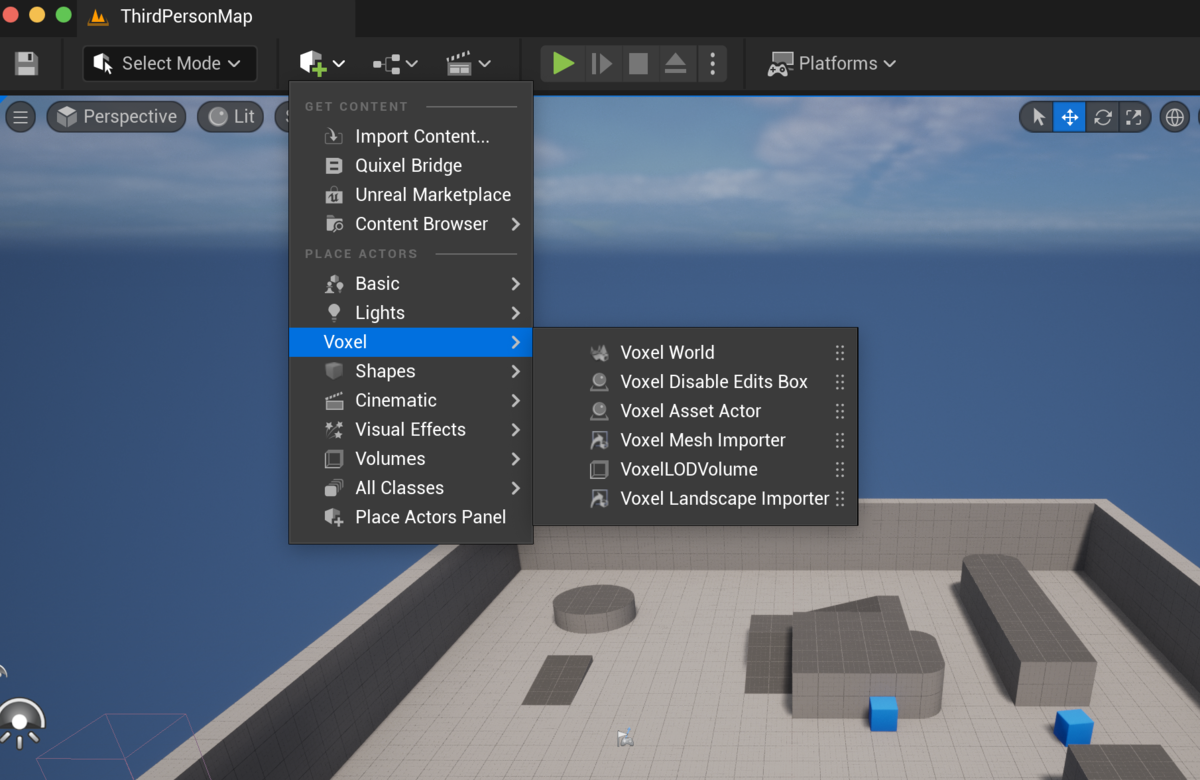Select Voxel Mesh Importer entry
Viewport: 1200px width, 780px height.
coord(695,440)
